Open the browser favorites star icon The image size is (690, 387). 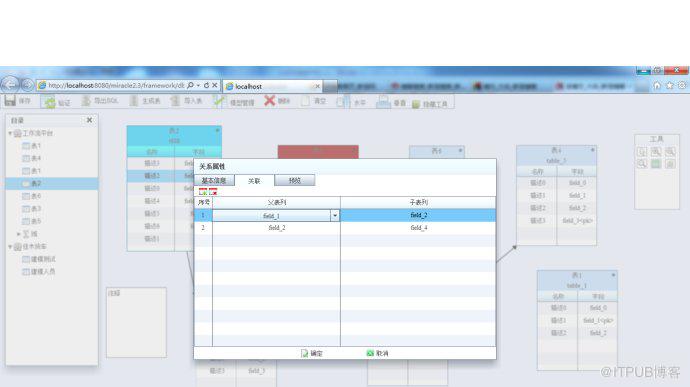[x=670, y=85]
